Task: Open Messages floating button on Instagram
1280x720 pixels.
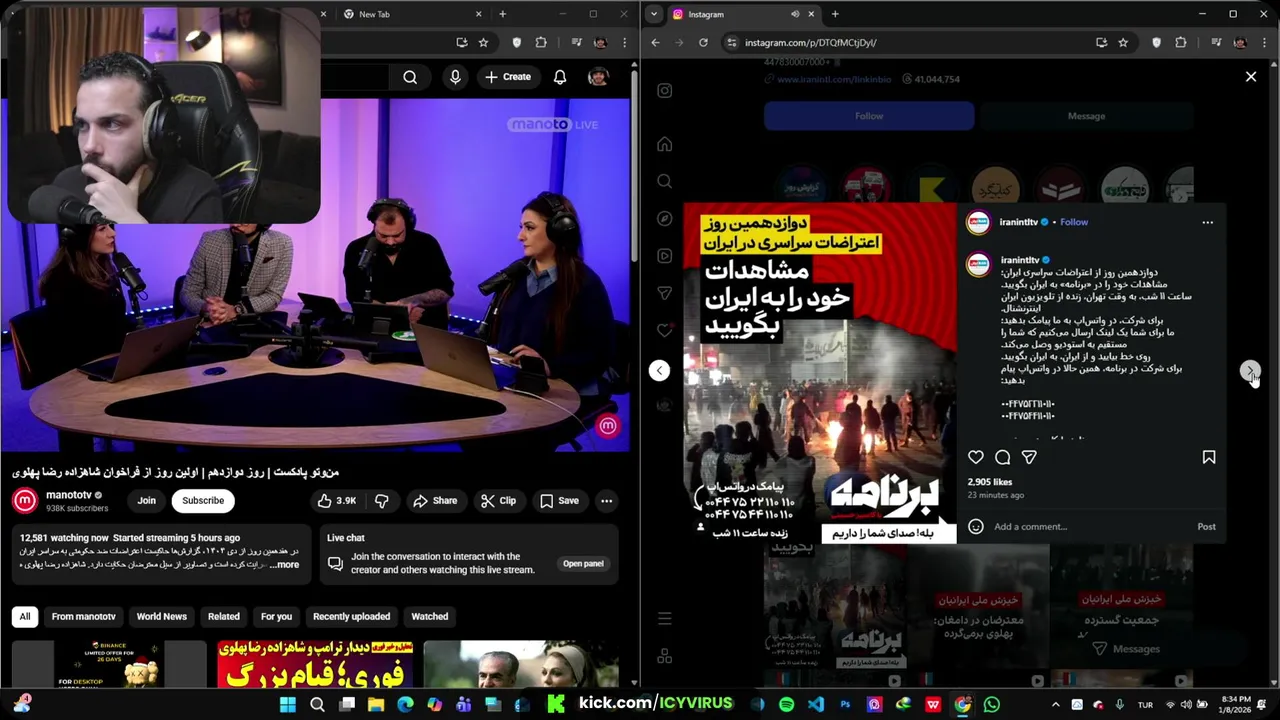Action: (x=1126, y=649)
